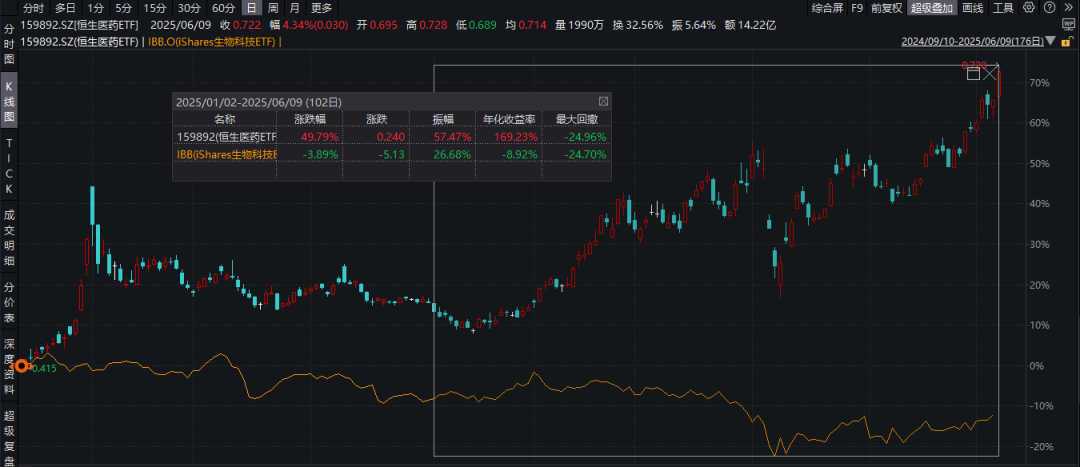Select the 15分 interval tab
This screenshot has height=467, width=1080.
pyautogui.click(x=154, y=8)
